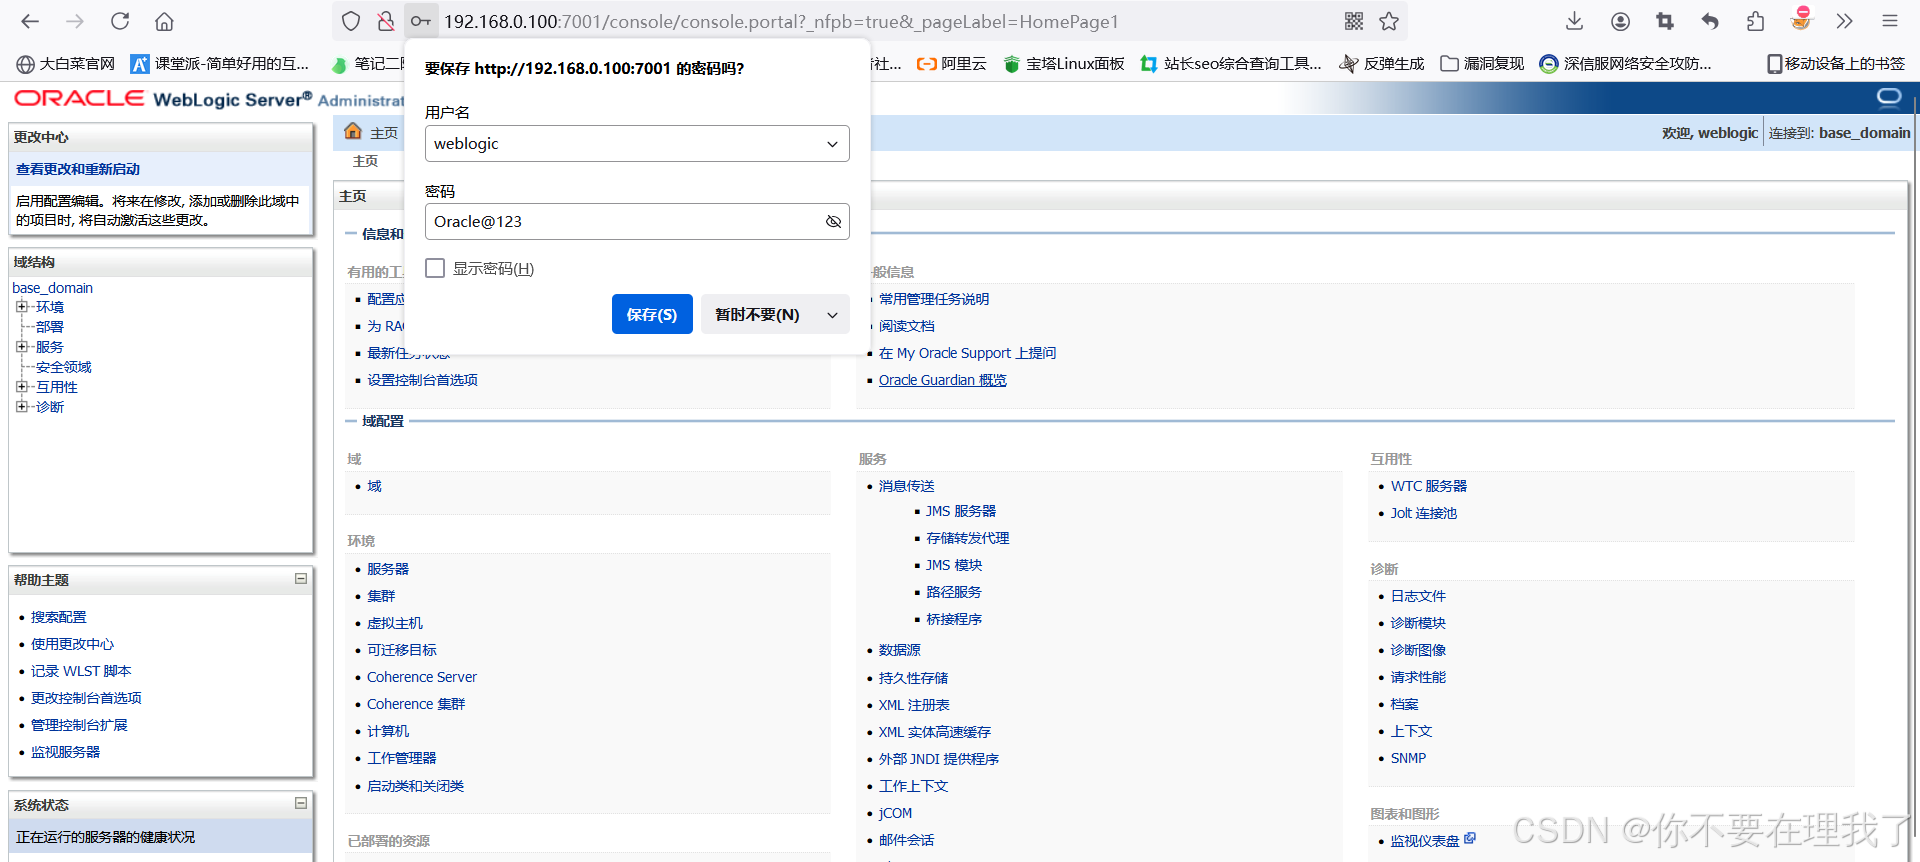The image size is (1920, 862).
Task: Expand the 服务 tree node
Action: (21, 347)
